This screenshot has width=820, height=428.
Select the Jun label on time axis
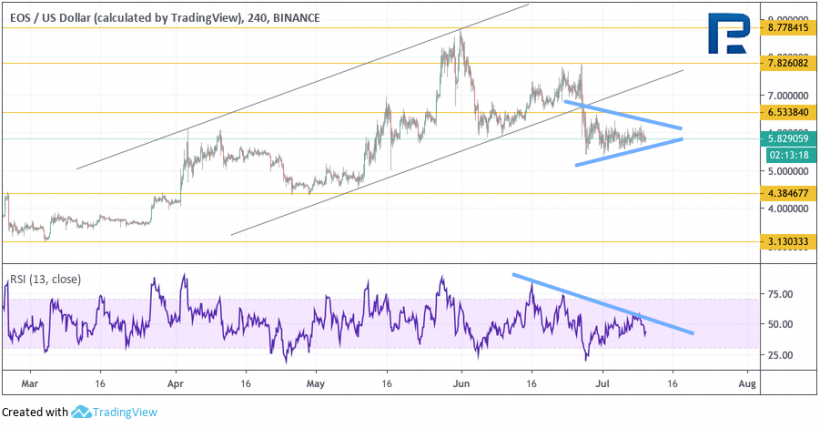pos(461,382)
